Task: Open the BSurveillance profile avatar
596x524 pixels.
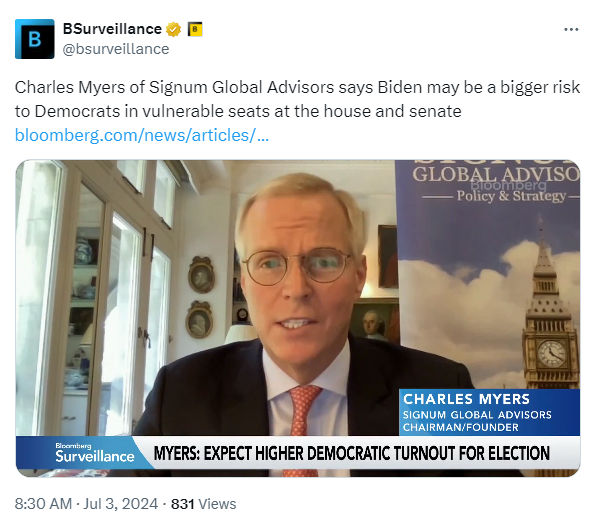Action: [x=35, y=39]
